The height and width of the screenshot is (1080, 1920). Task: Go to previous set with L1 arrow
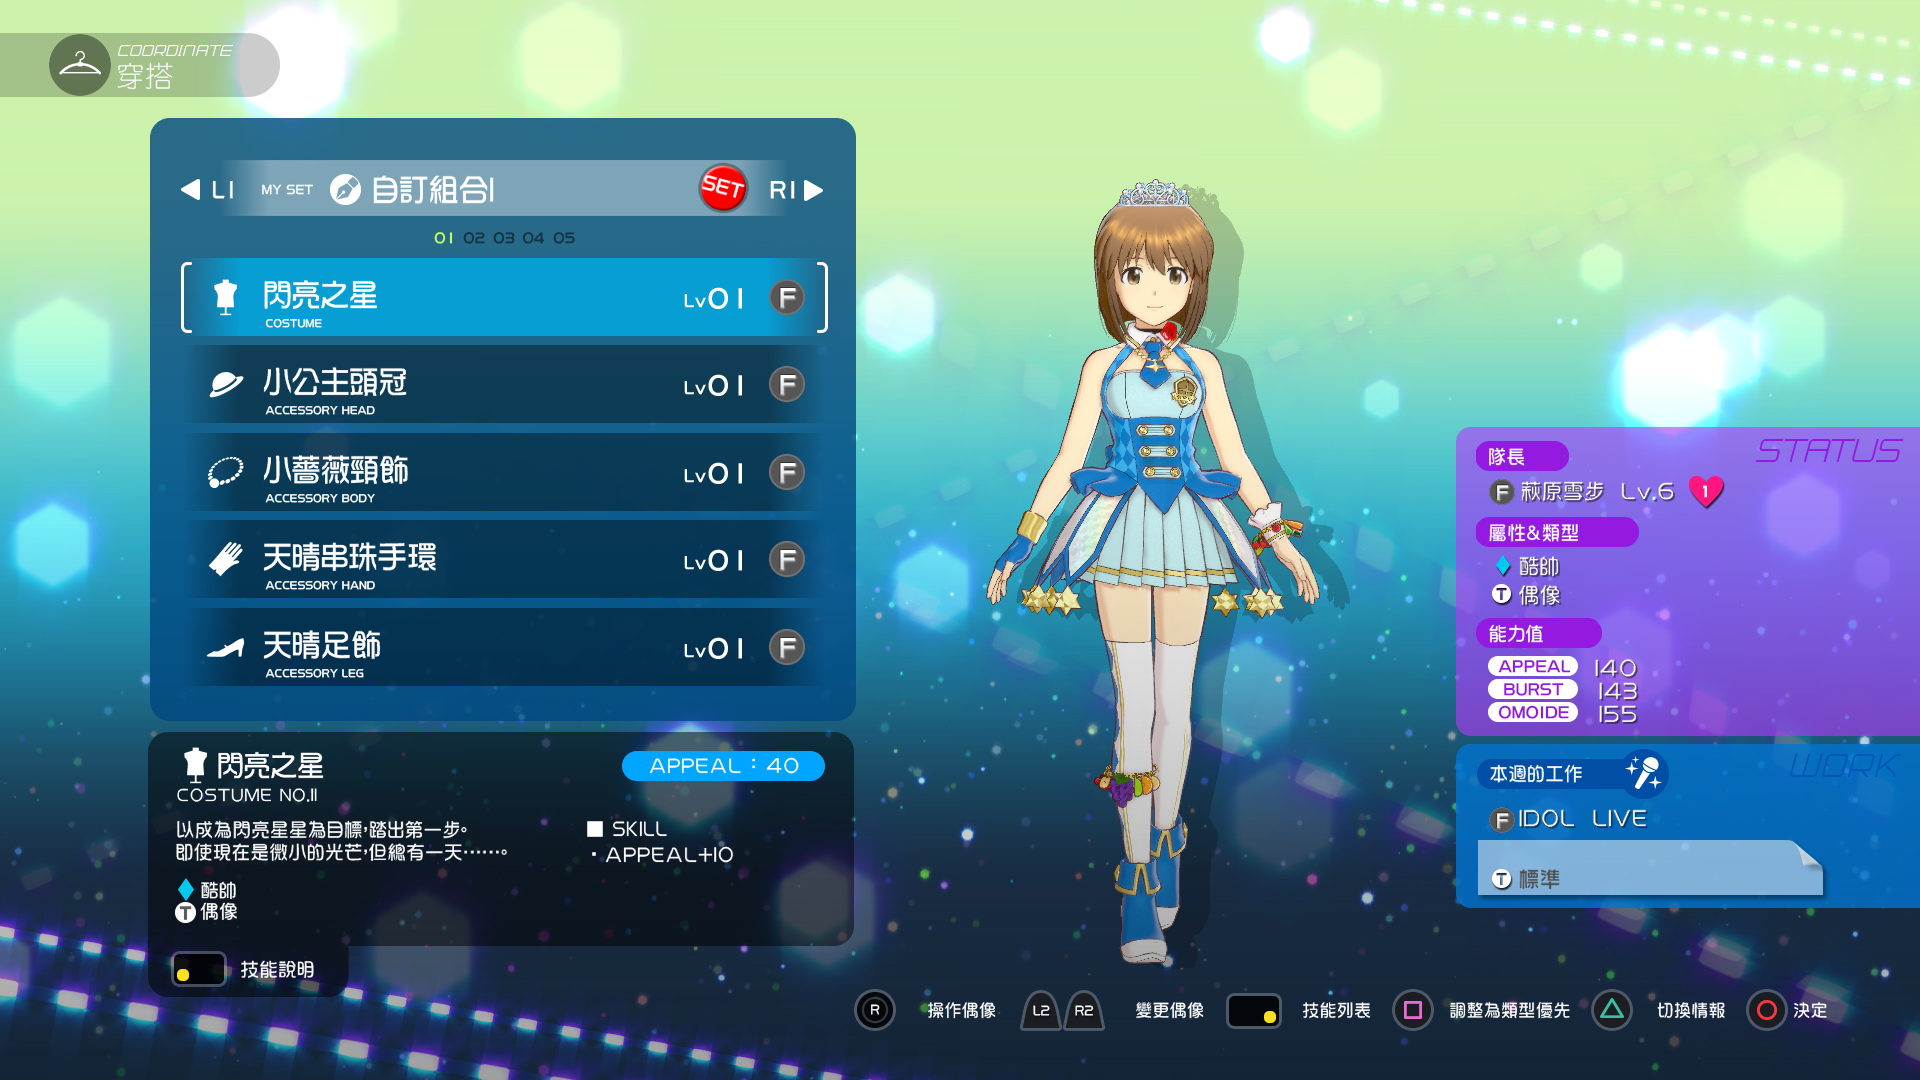190,190
